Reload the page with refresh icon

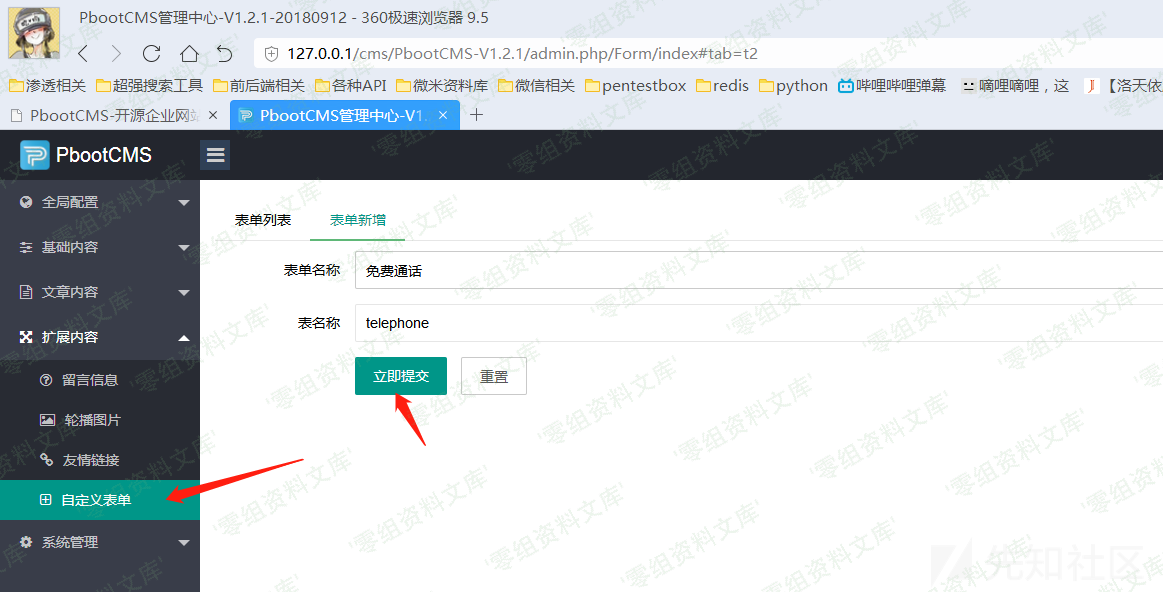[x=152, y=54]
